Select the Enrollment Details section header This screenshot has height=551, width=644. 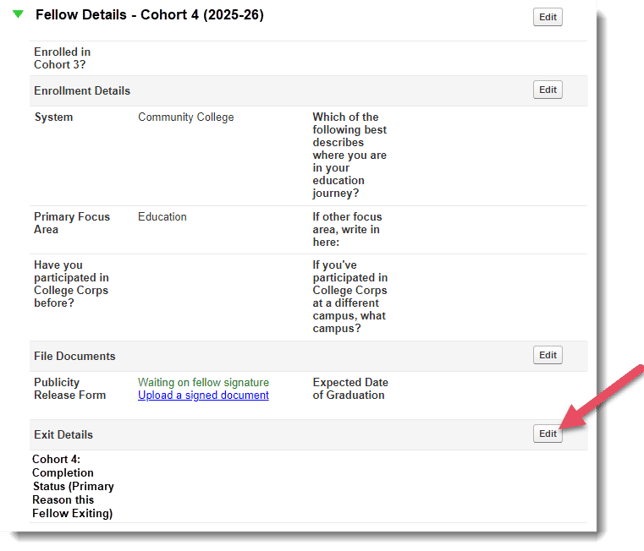[x=82, y=91]
